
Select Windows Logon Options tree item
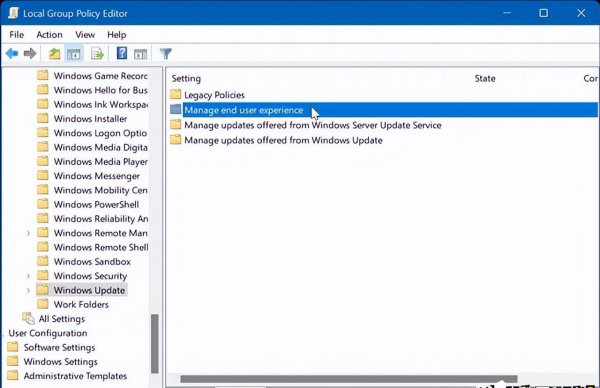(x=100, y=133)
